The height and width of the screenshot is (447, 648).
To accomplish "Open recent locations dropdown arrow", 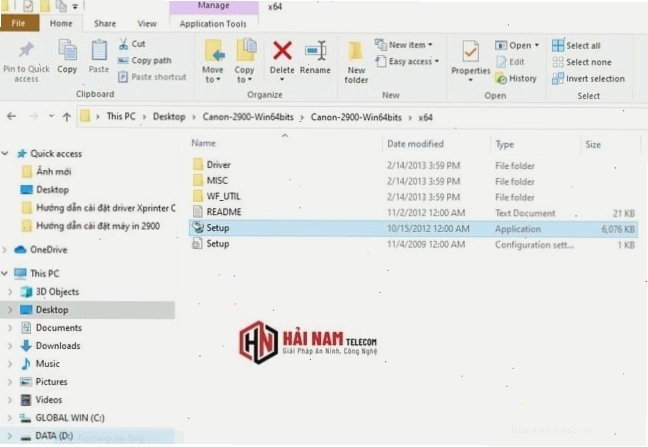I will coord(51,117).
